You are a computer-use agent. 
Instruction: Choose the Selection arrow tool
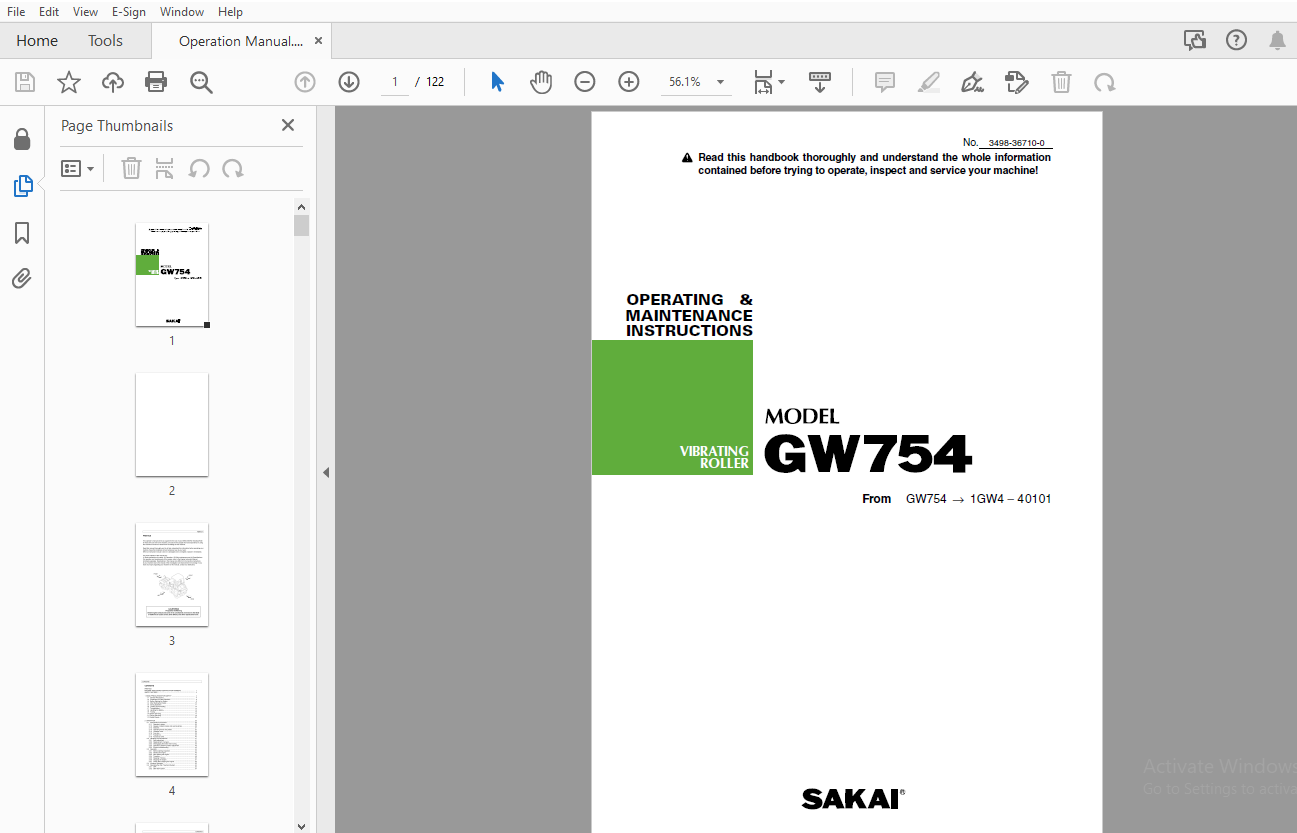497,82
